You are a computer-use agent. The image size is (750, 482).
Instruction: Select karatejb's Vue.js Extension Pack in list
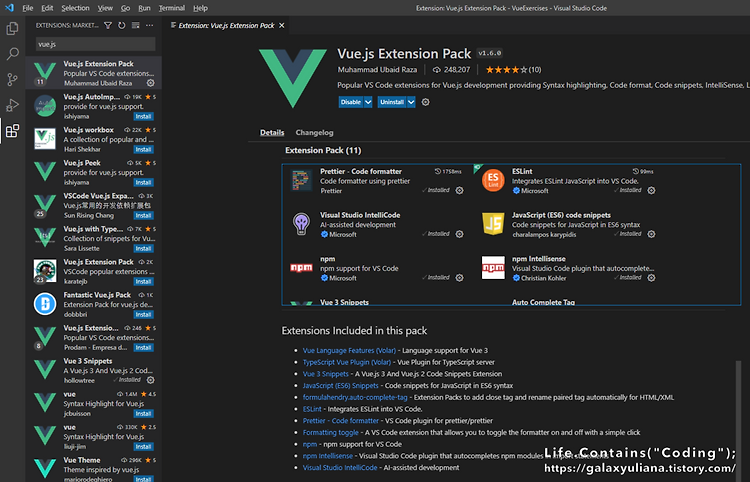93,271
